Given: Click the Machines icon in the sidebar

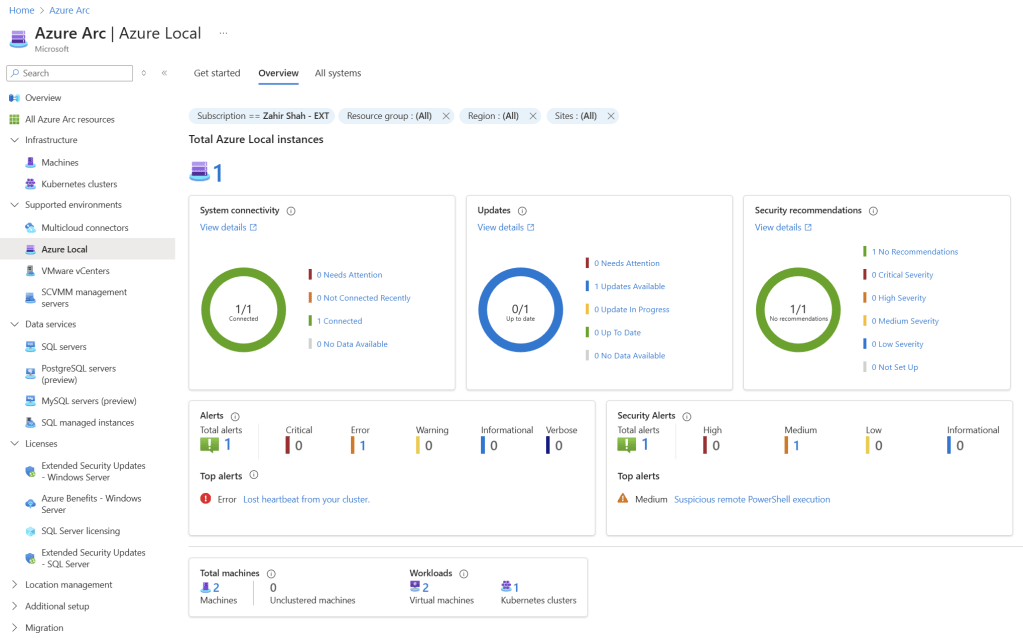Looking at the screenshot, I should click(31, 162).
